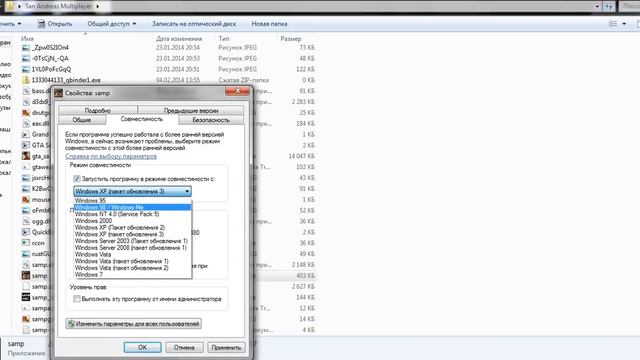Select Windows NT 4.0 (Service Pack 5)

pyautogui.click(x=133, y=214)
